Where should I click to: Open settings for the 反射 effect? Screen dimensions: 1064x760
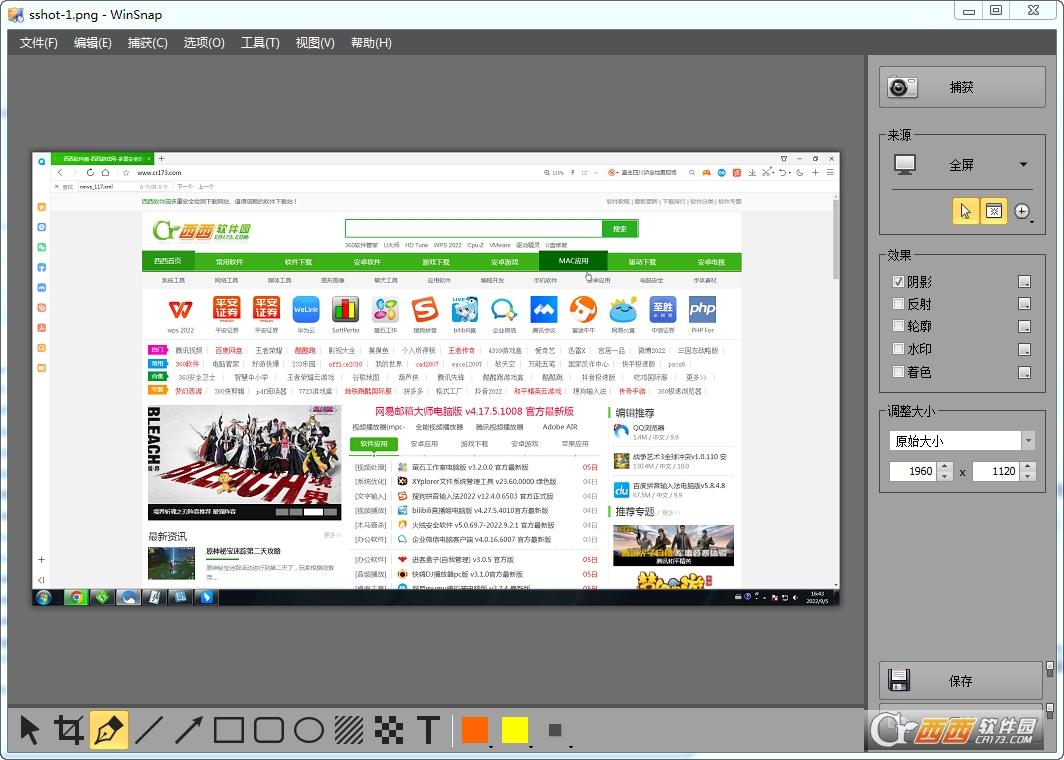coord(1025,304)
